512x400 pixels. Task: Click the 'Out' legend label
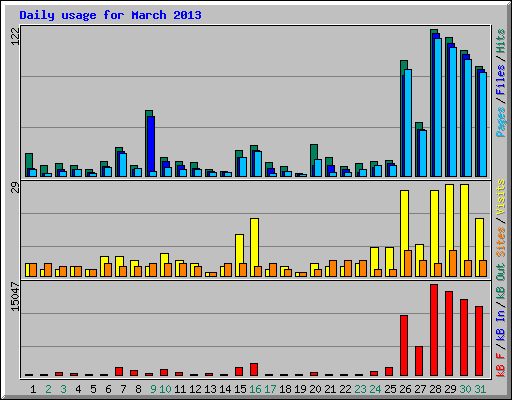tap(501, 272)
